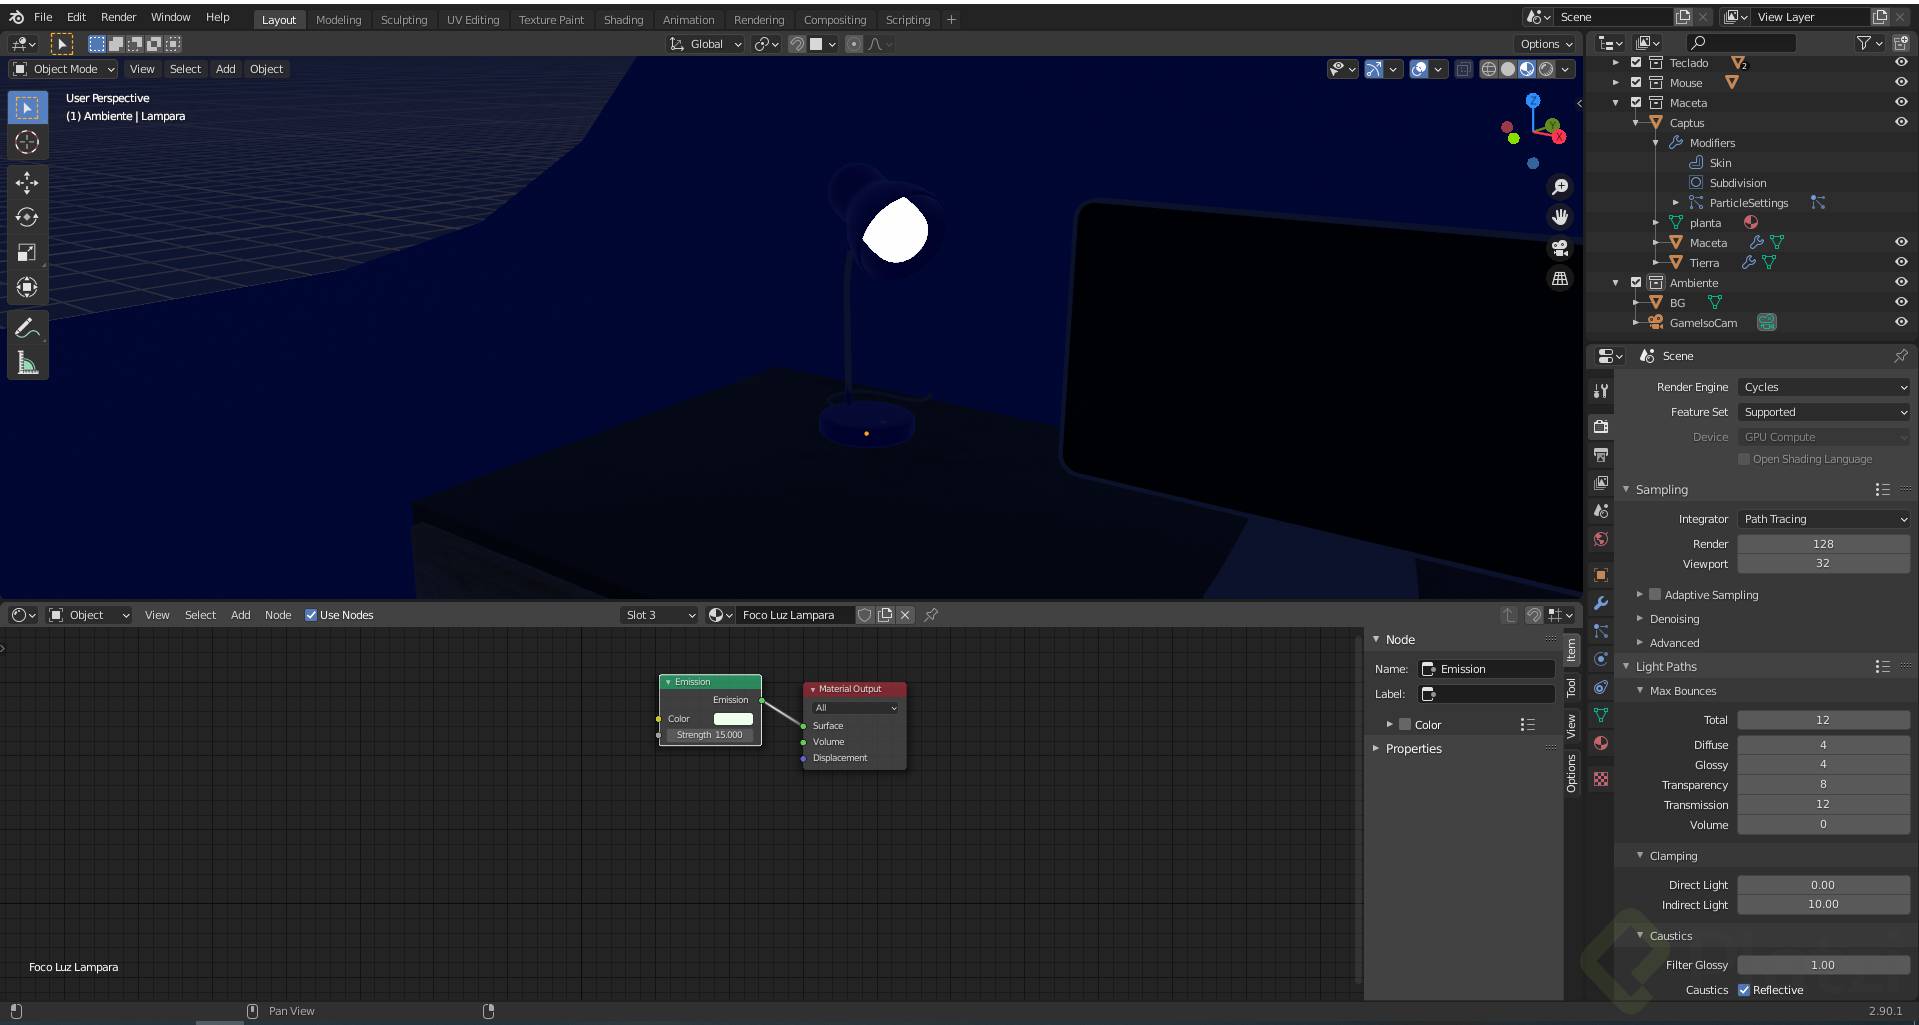This screenshot has width=1919, height=1025.
Task: Open the Render menu
Action: click(x=118, y=17)
